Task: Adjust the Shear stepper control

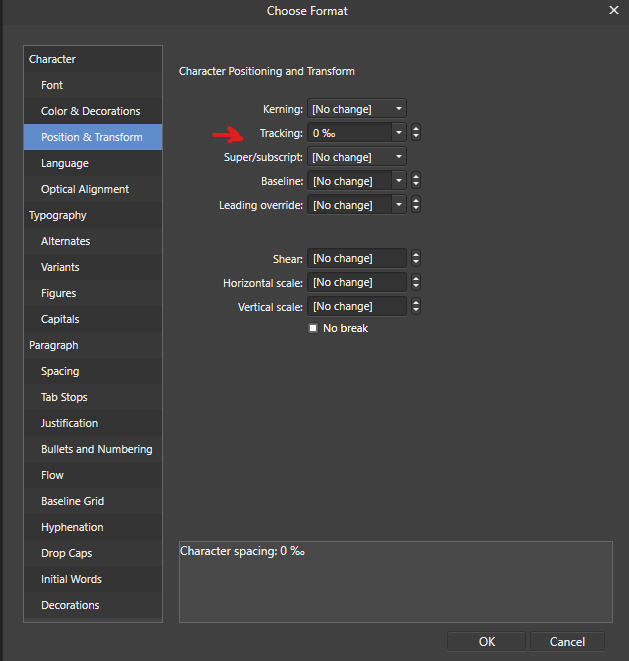Action: tap(416, 258)
